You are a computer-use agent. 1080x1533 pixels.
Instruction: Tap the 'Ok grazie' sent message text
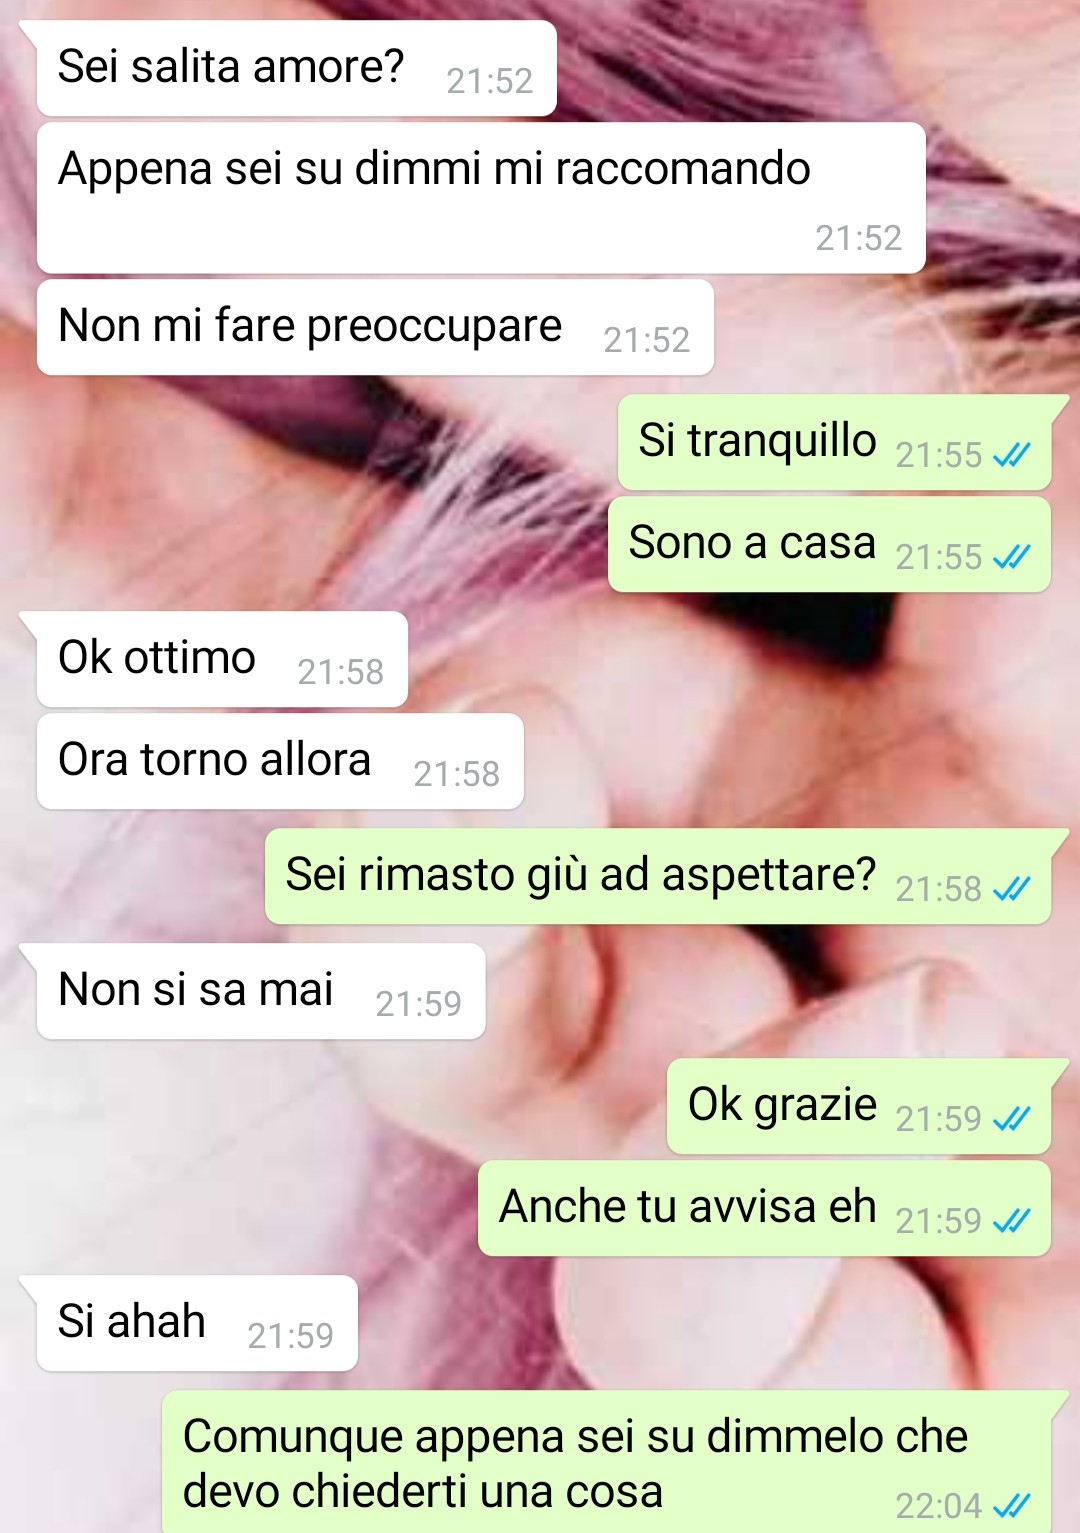pyautogui.click(x=782, y=1106)
